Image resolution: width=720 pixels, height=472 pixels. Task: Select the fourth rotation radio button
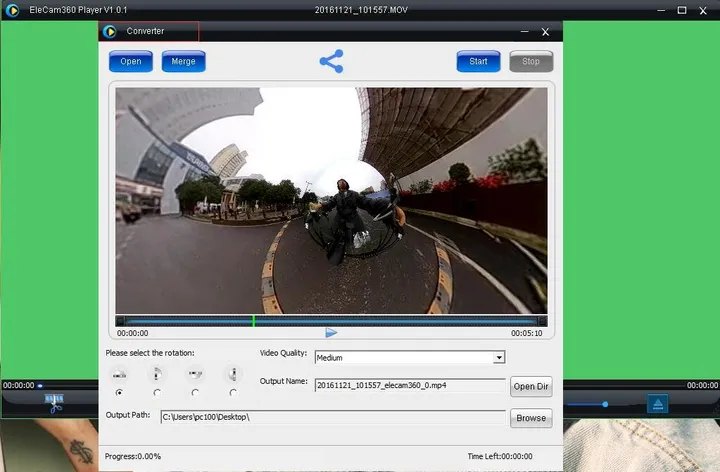click(233, 393)
